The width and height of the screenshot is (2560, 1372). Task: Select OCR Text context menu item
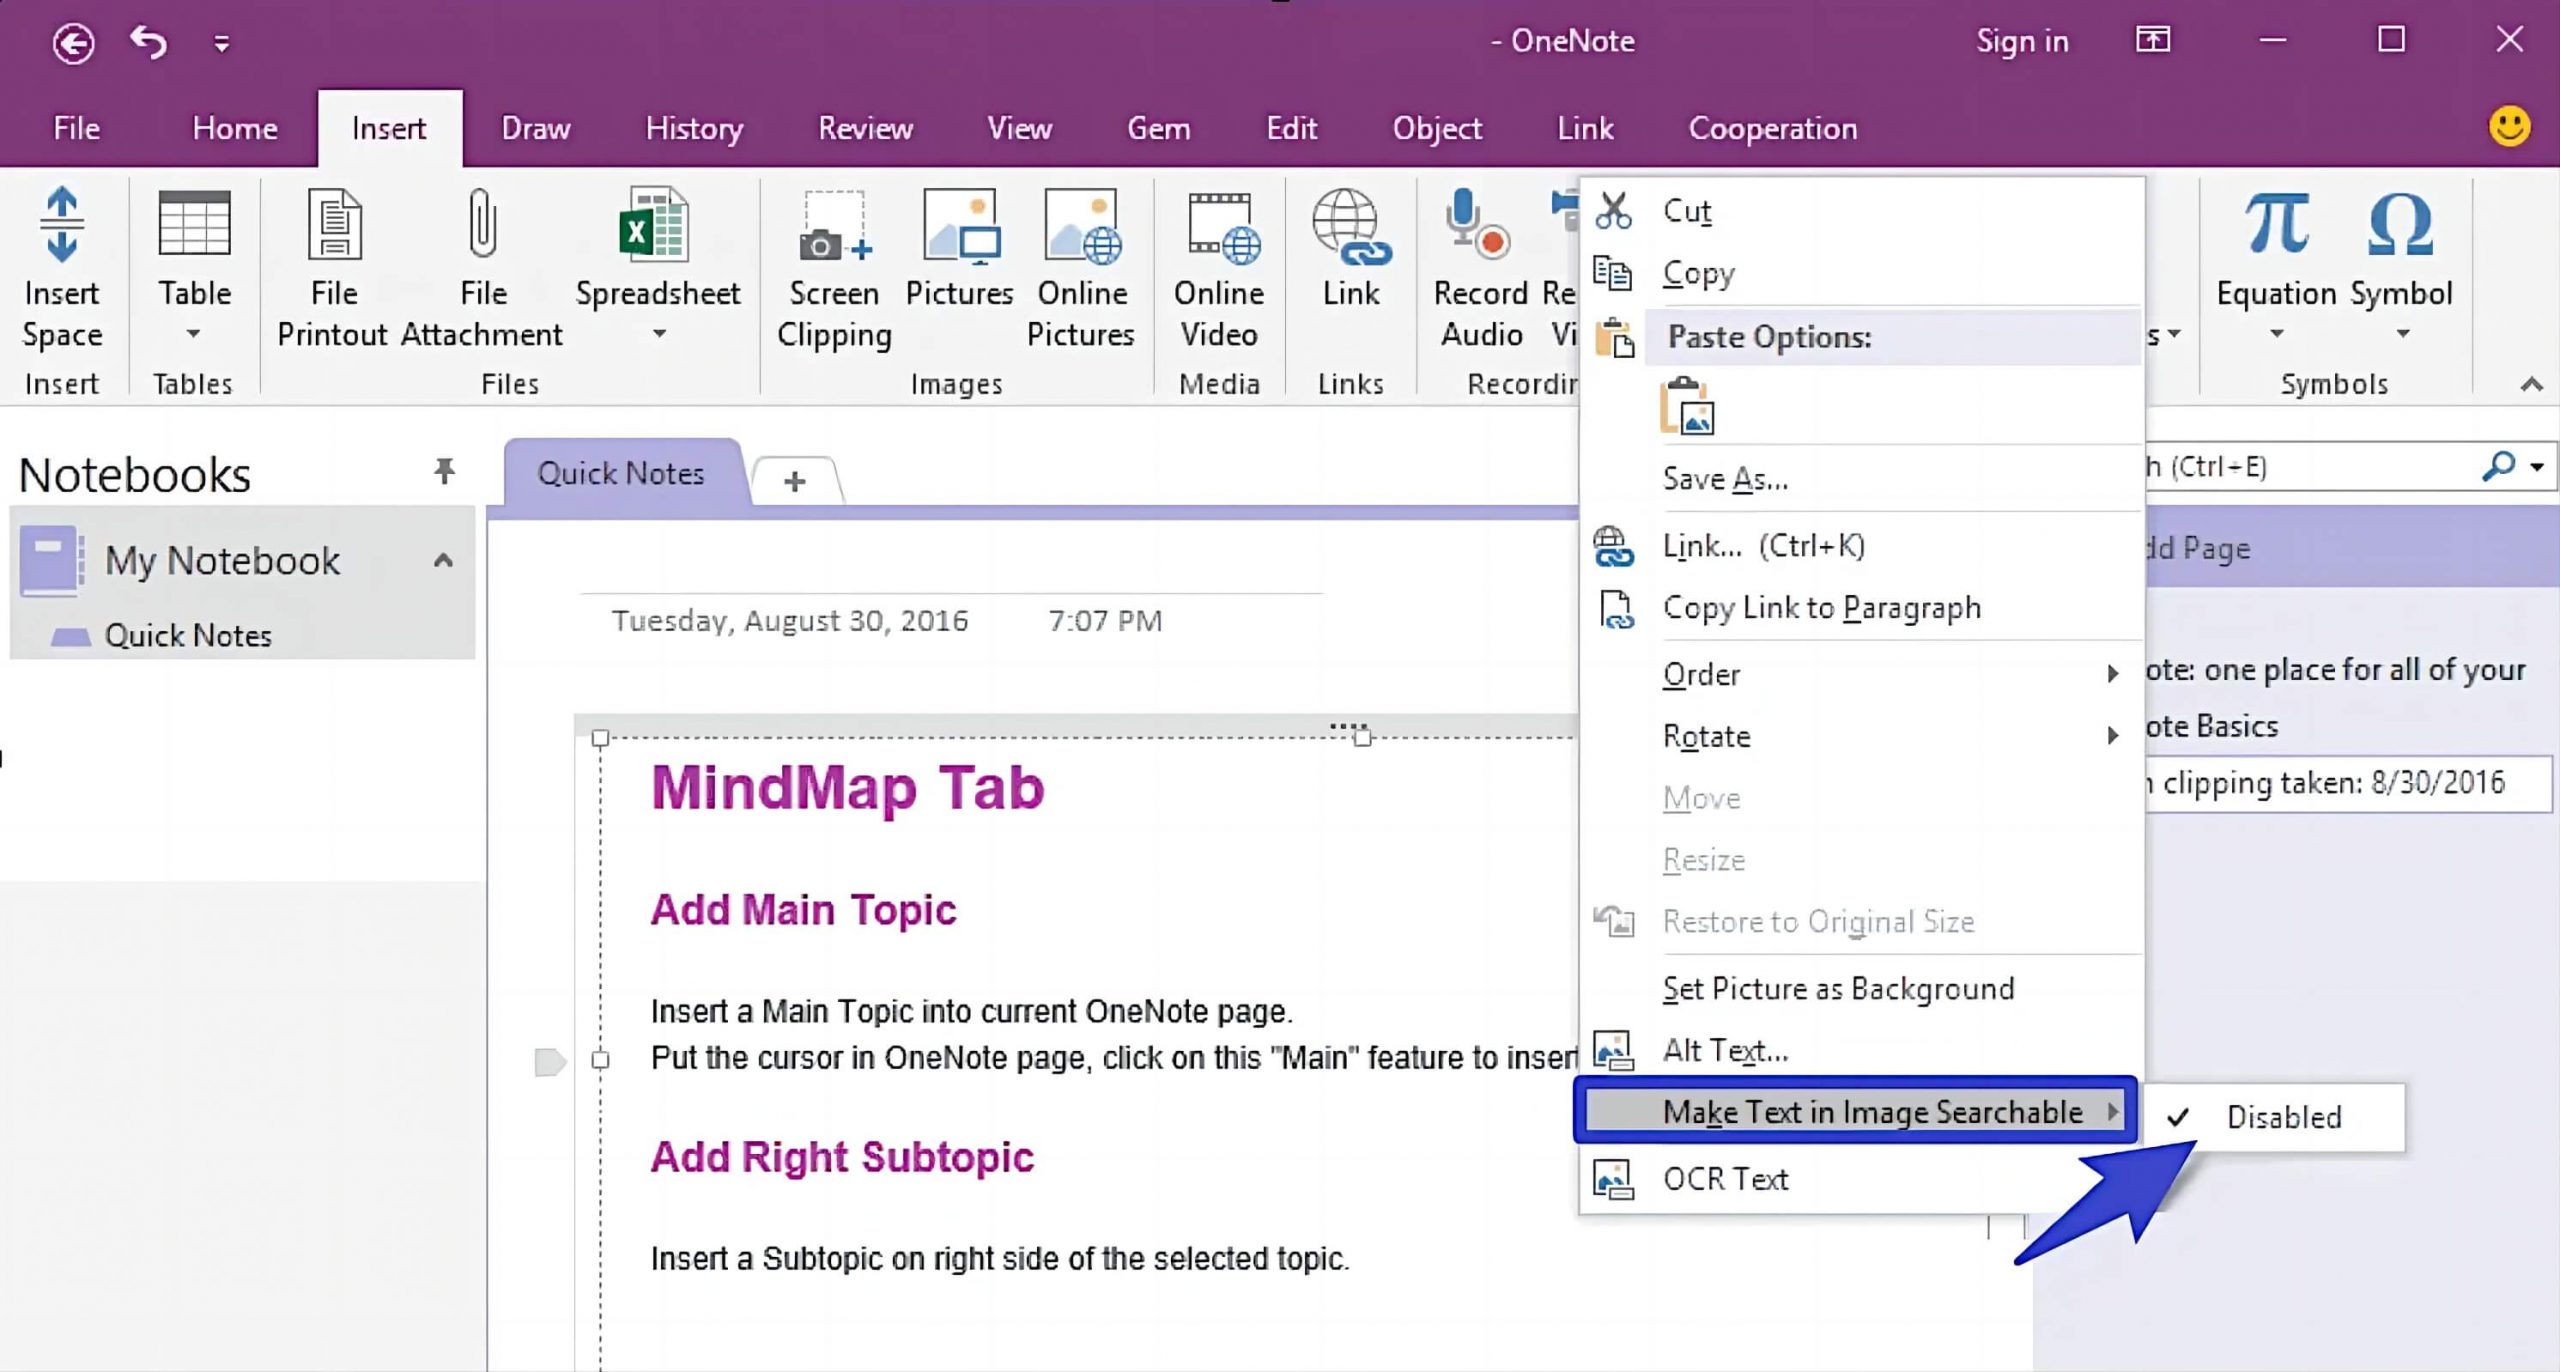(x=1725, y=1177)
